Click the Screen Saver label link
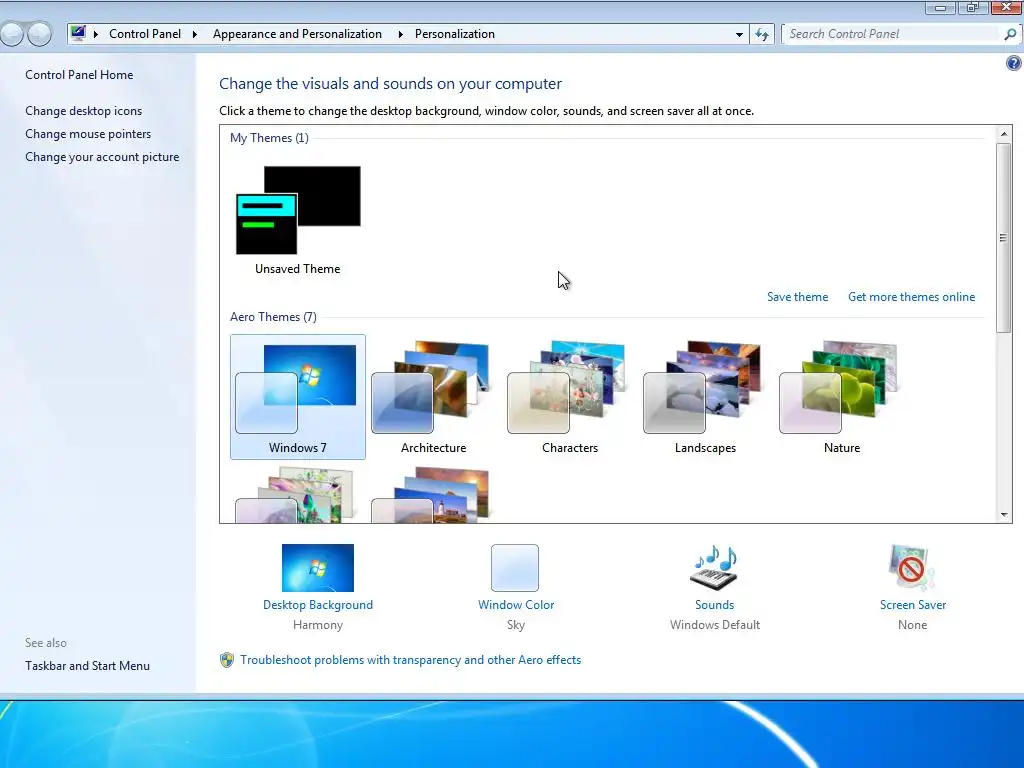The width and height of the screenshot is (1024, 768). pyautogui.click(x=912, y=605)
